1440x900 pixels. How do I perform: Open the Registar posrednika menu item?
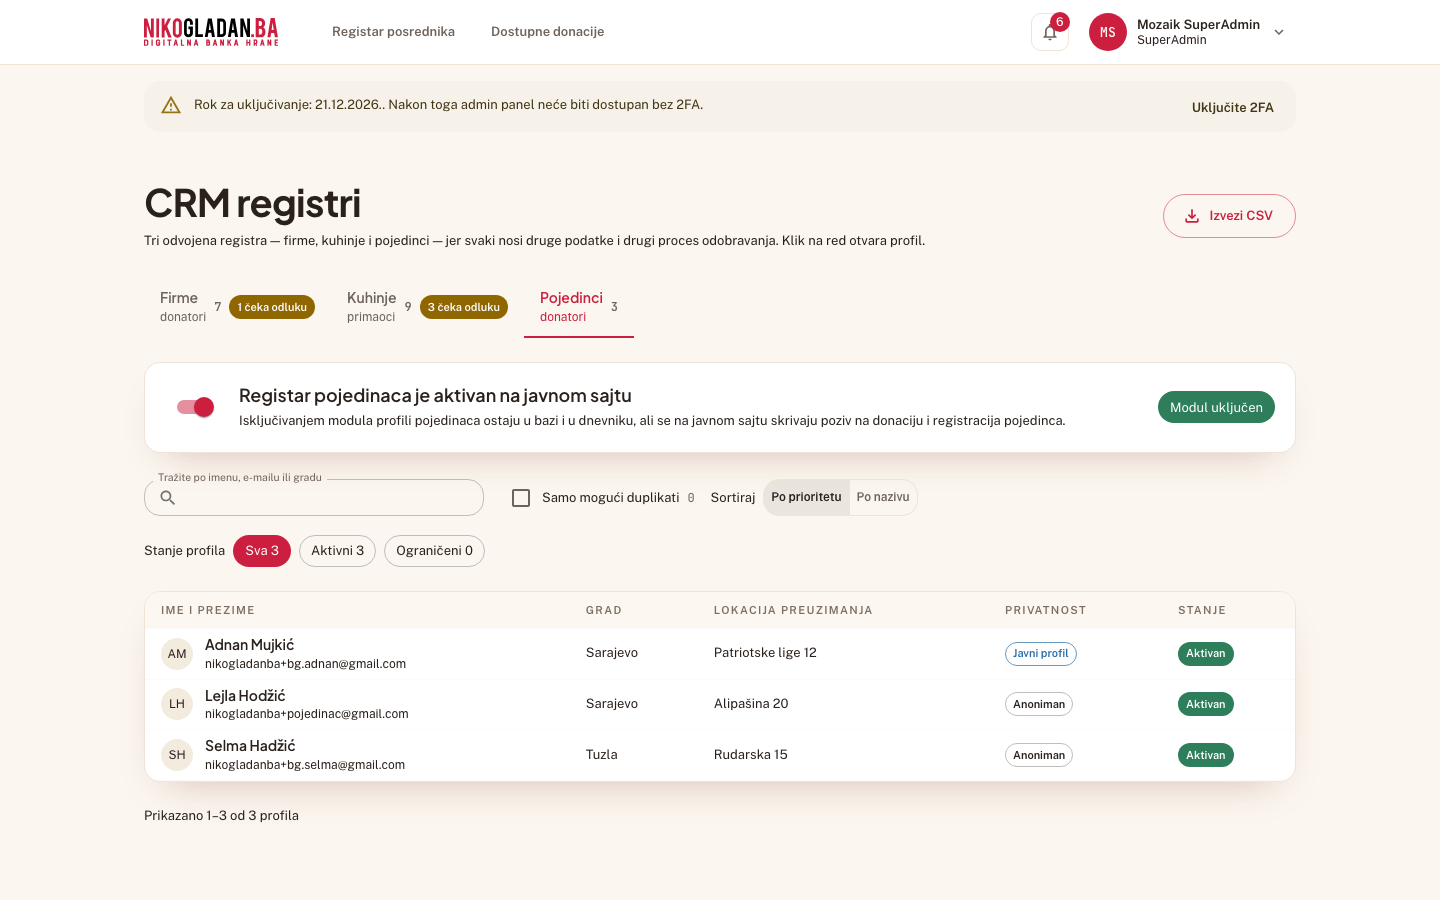(x=393, y=32)
